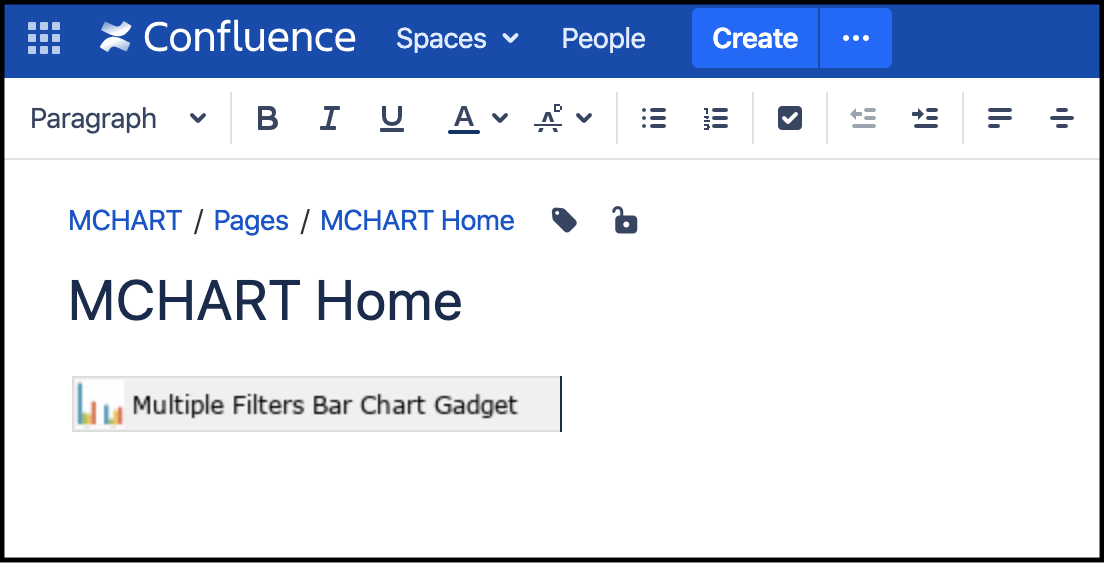Image resolution: width=1104 pixels, height=564 pixels.
Task: Apply italic formatting
Action: click(x=329, y=119)
